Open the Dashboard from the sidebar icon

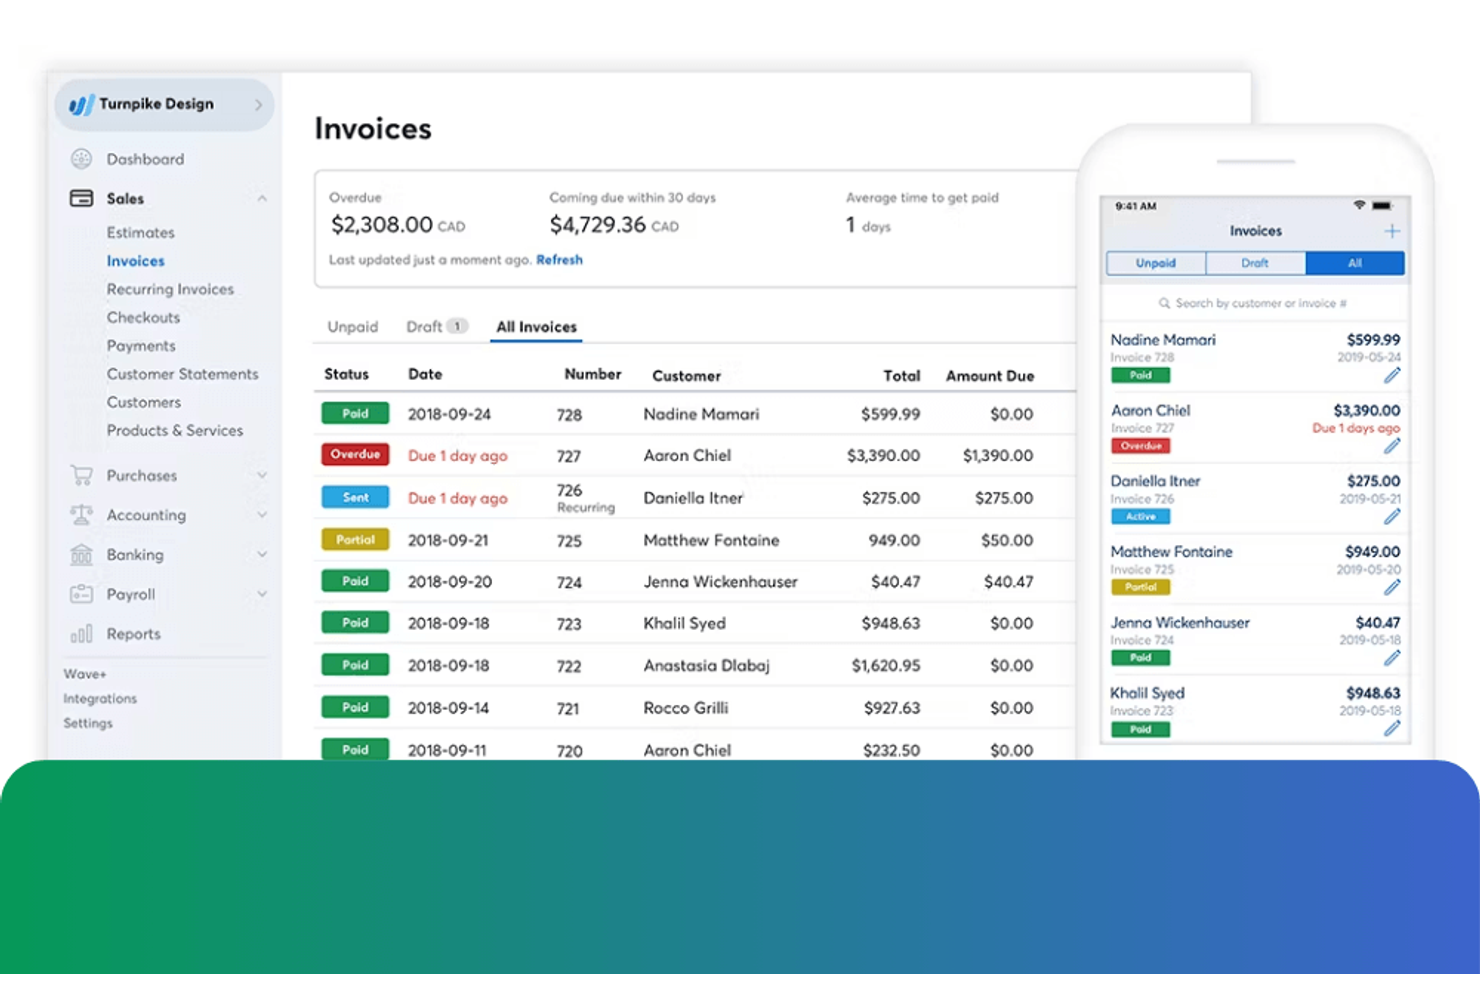(x=81, y=158)
